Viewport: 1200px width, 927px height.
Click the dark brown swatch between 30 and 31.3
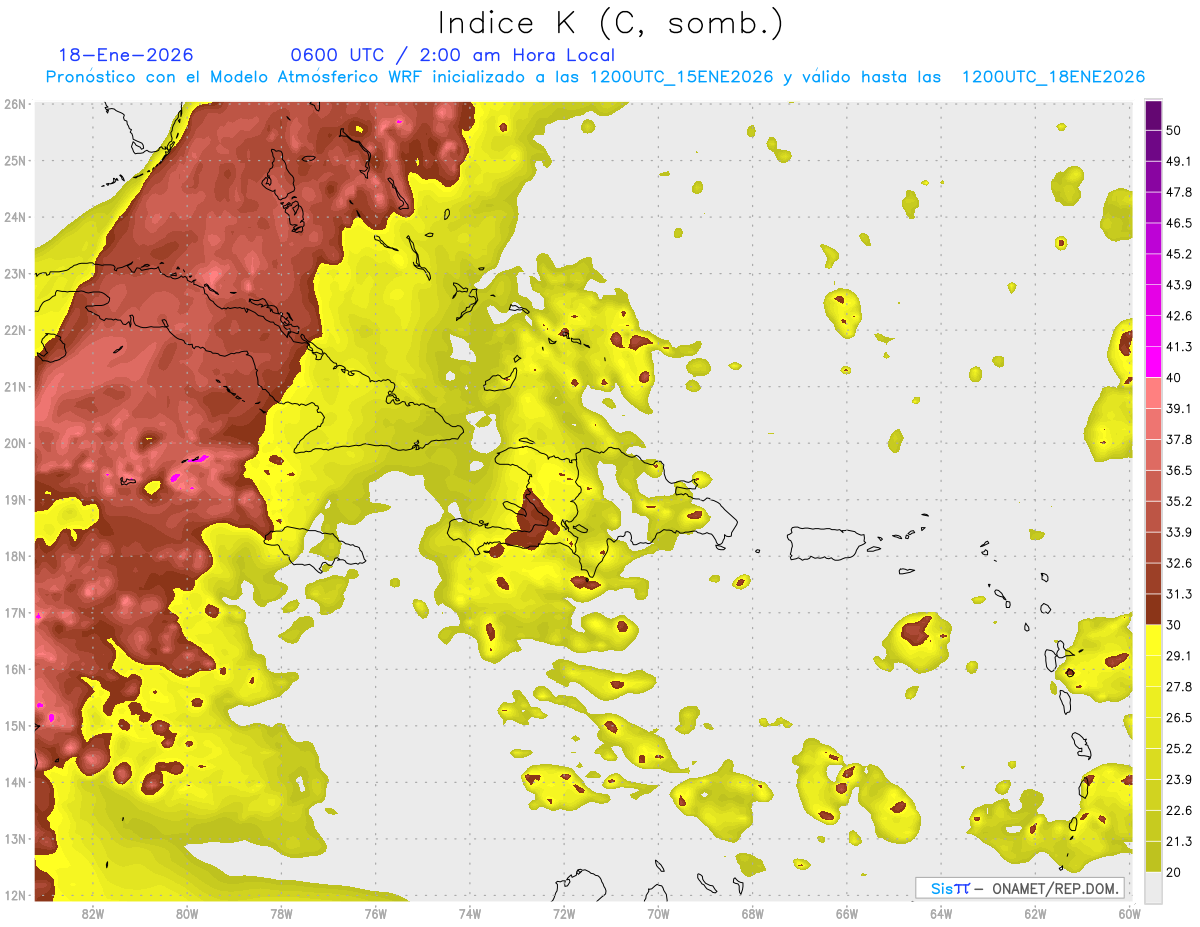point(1153,609)
